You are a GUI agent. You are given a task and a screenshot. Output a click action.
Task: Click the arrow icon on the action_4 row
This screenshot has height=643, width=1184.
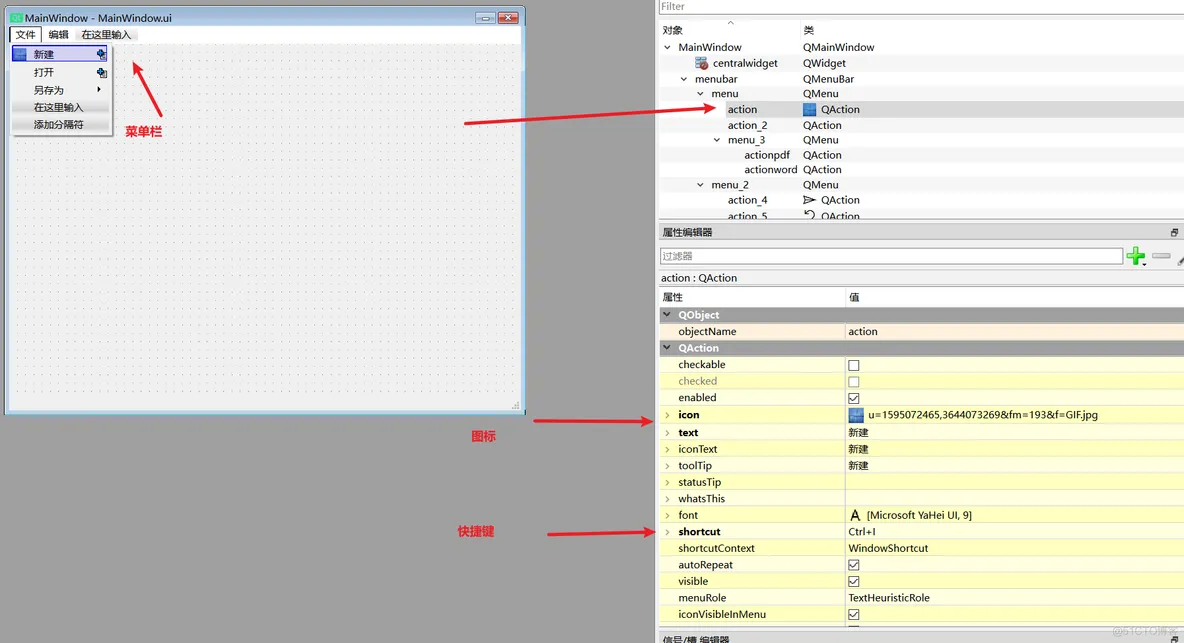click(810, 200)
